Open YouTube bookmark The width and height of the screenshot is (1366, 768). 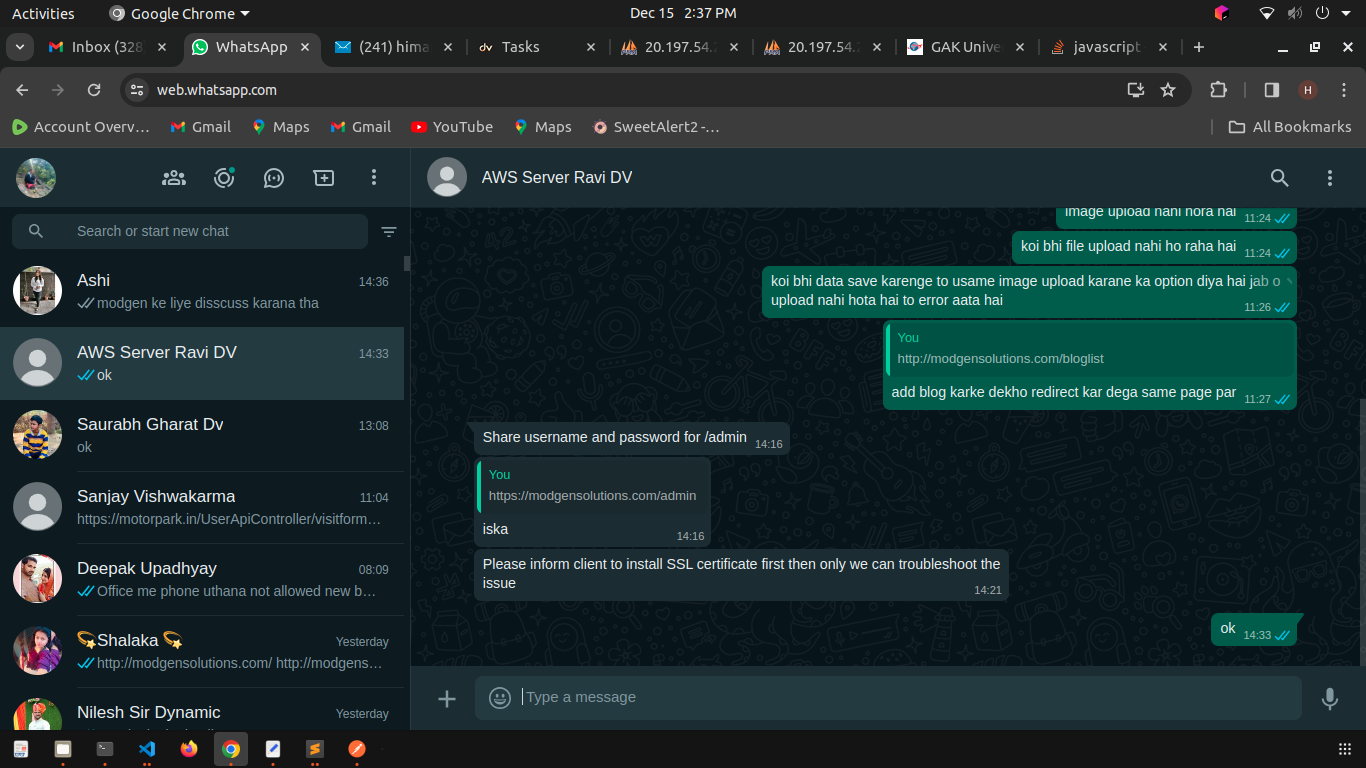(x=451, y=127)
